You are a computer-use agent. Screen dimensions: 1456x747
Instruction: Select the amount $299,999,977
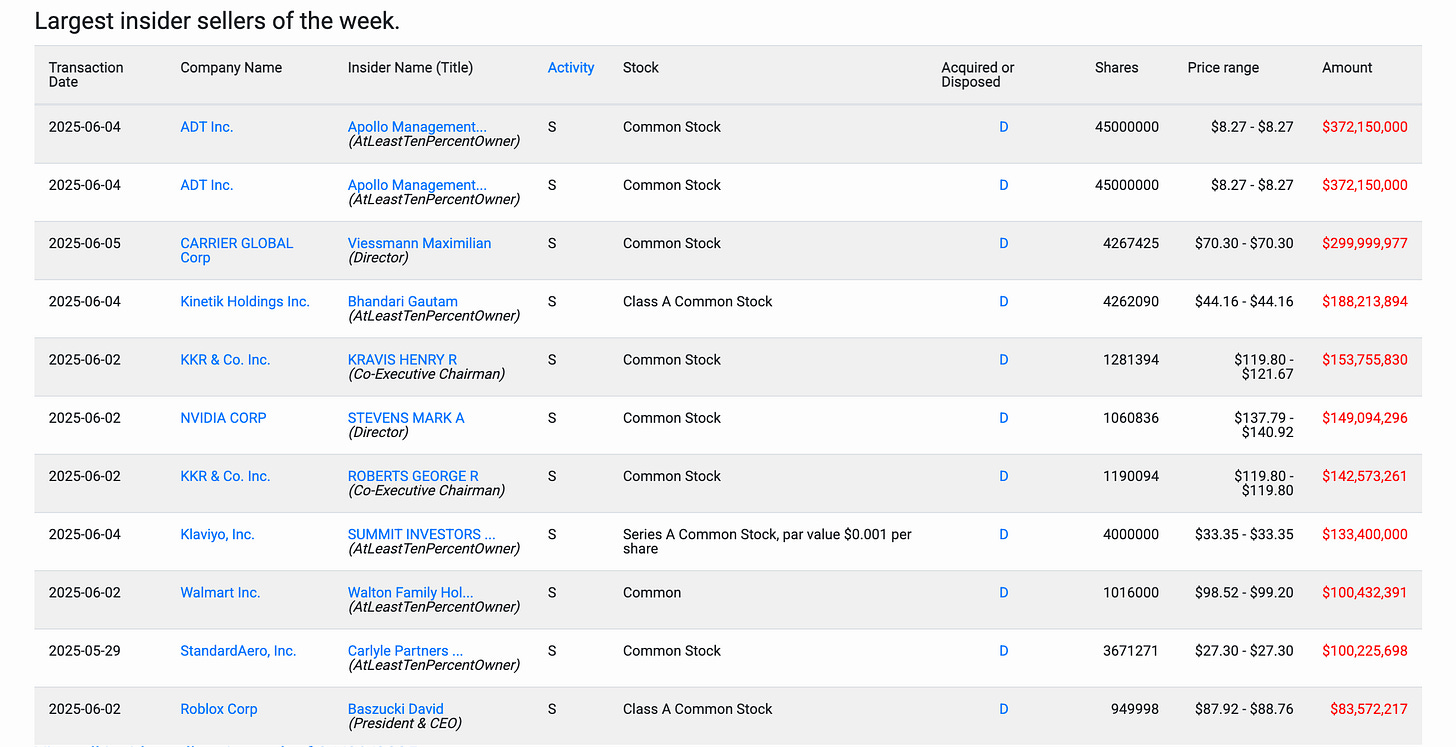pos(1364,243)
